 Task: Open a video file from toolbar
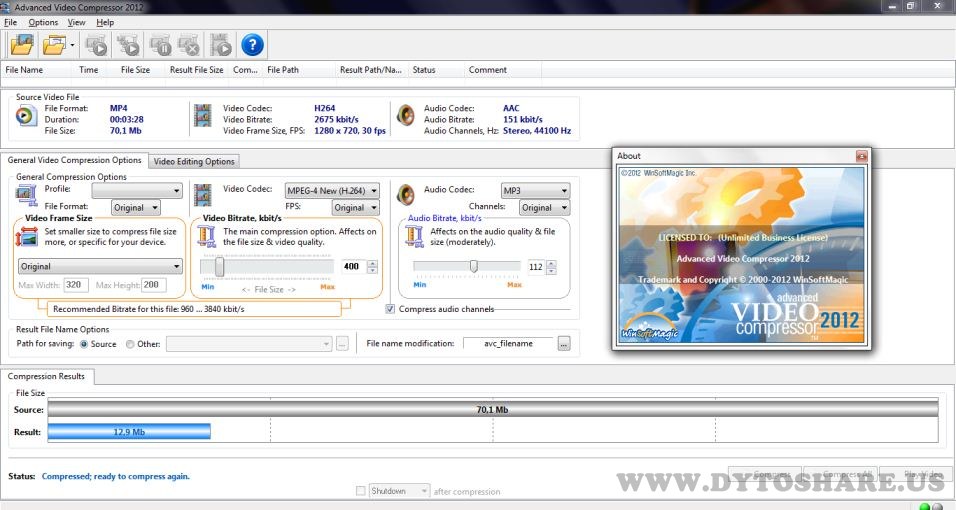pyautogui.click(x=22, y=45)
